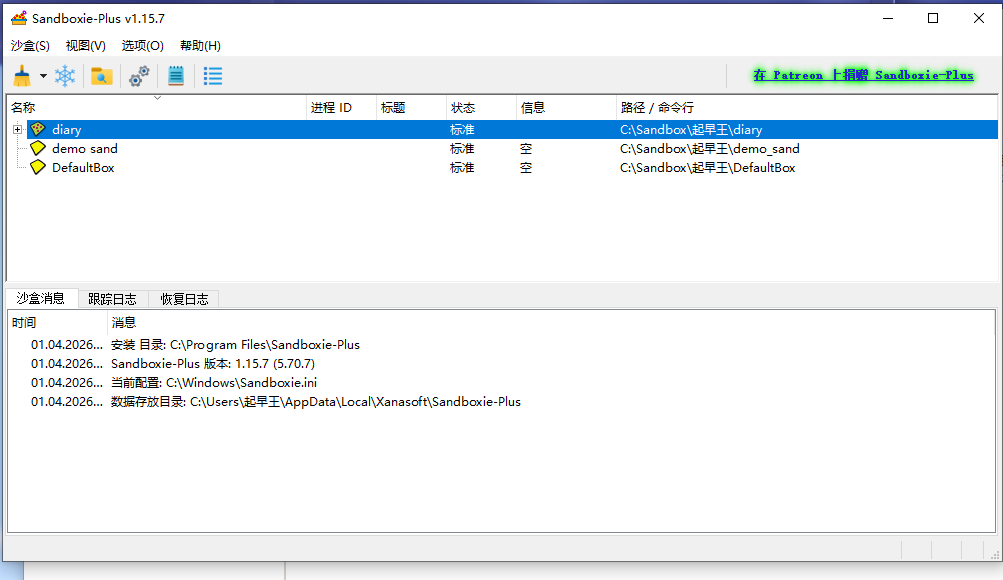
Task: Click the snowflake freeze icon in toolbar
Action: click(x=65, y=76)
